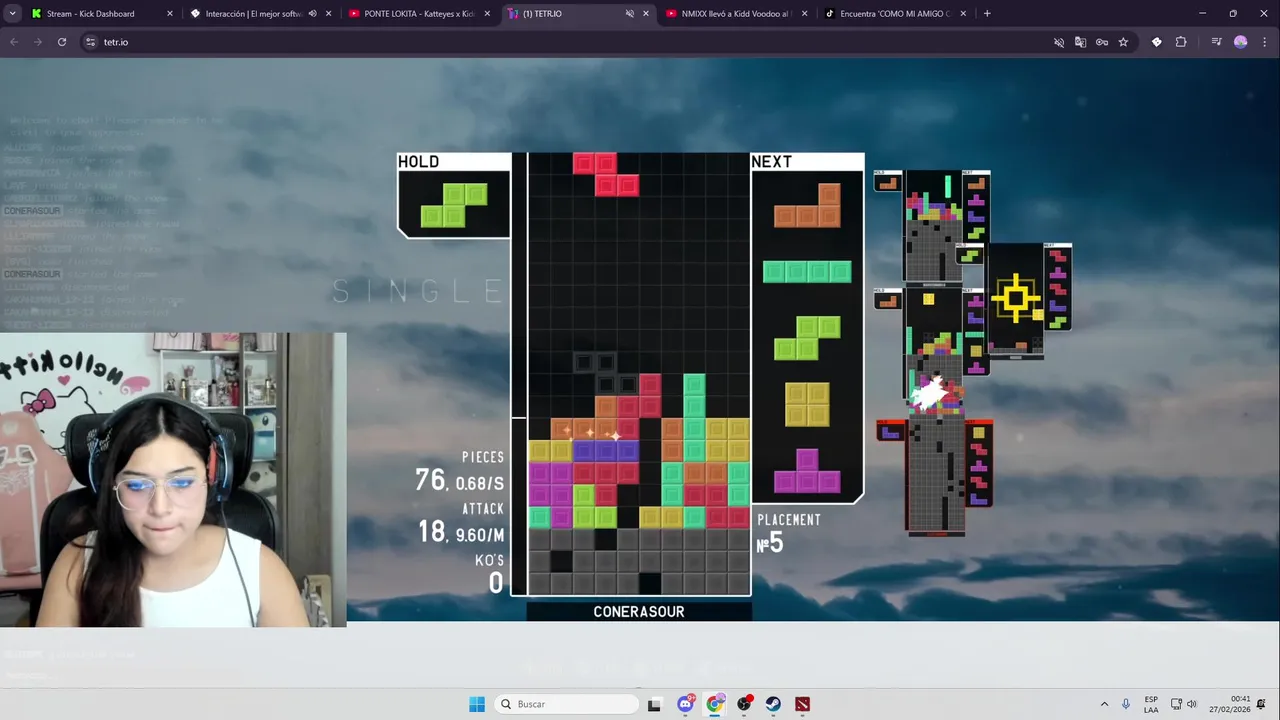Image resolution: width=1280 pixels, height=720 pixels.
Task: Open network and volume quick settings
Action: coord(1184,704)
